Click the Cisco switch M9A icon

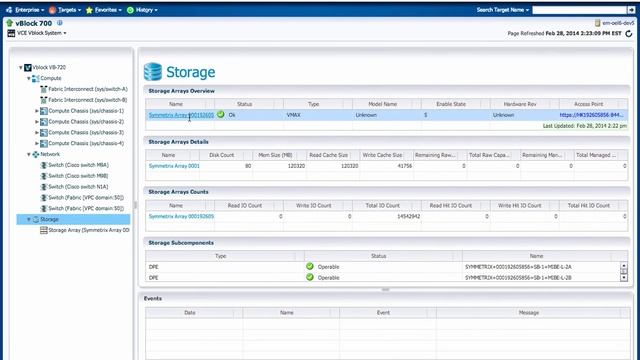[44, 165]
